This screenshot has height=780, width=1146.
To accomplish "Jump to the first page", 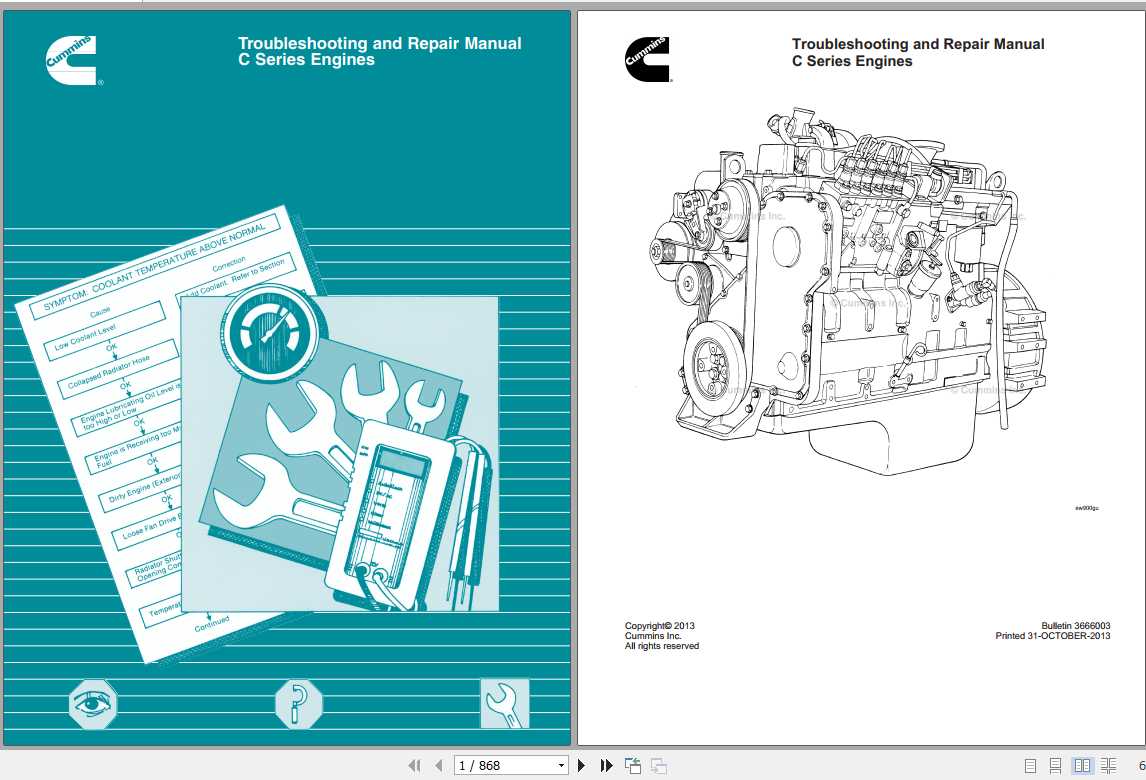I will [415, 765].
